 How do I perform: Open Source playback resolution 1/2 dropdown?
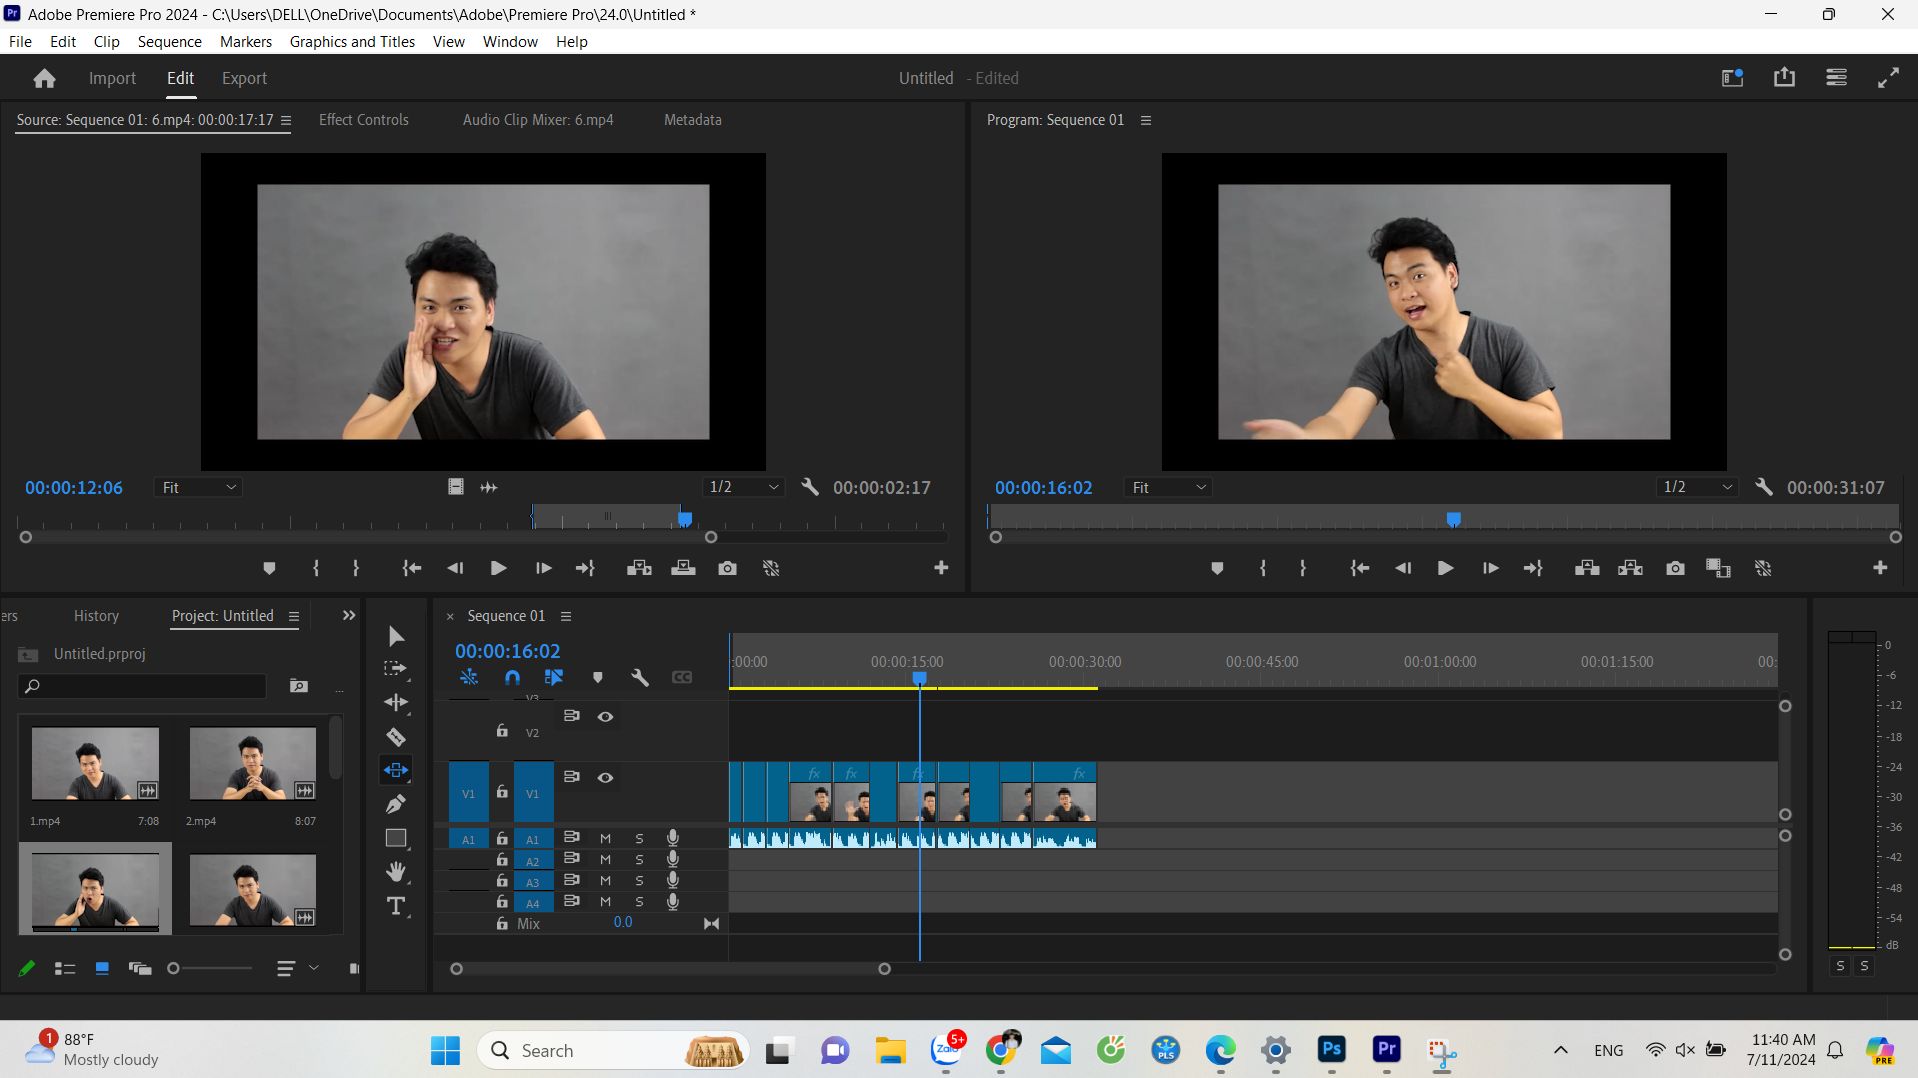pyautogui.click(x=743, y=487)
